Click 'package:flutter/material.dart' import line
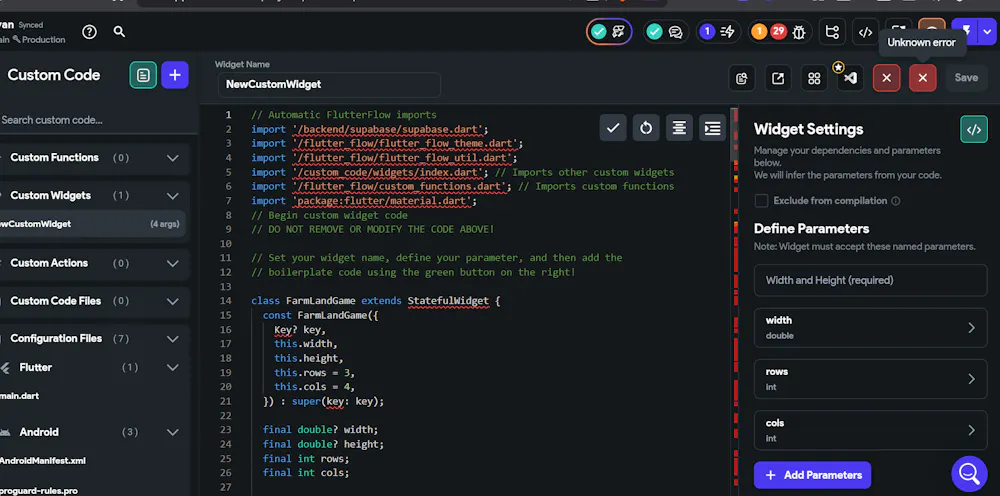Screen dimensions: 1000x496 click(364, 201)
